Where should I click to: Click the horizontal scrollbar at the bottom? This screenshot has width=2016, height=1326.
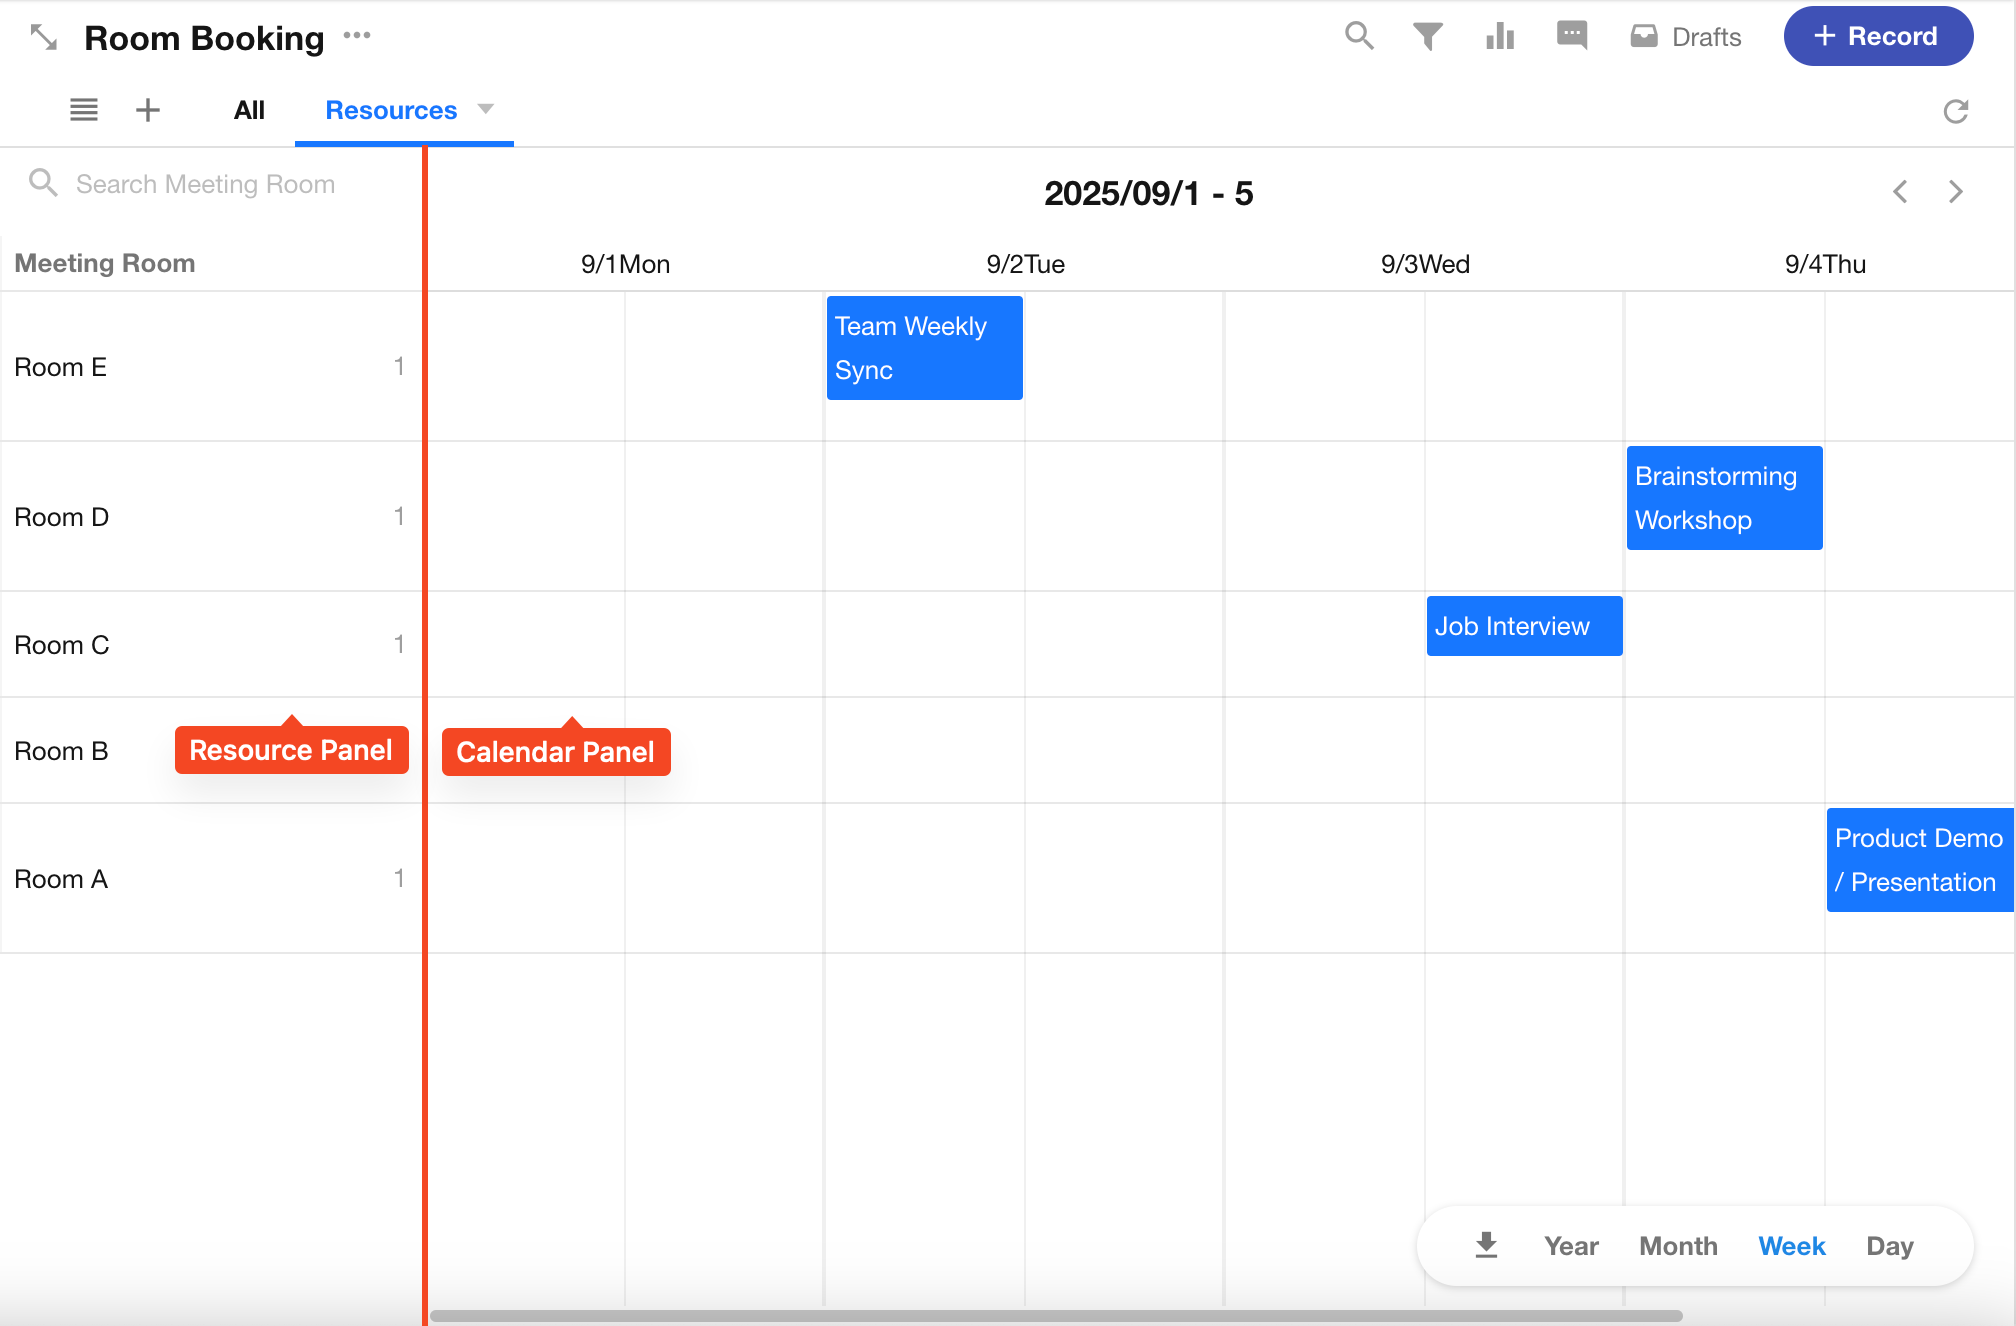[x=1055, y=1316]
